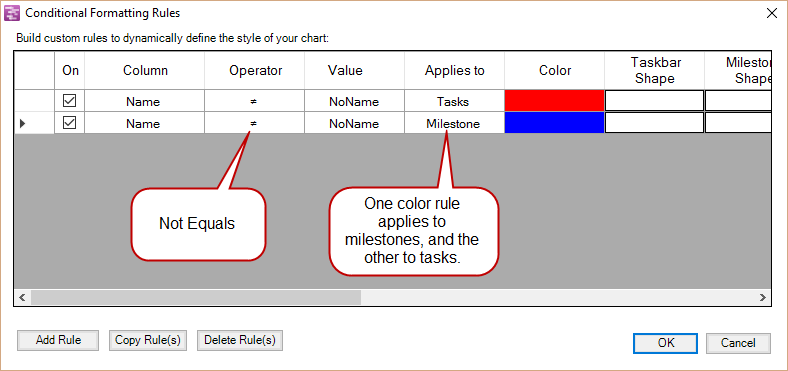Open the Column cell in the Milestone rule
The image size is (788, 371).
pos(144,123)
